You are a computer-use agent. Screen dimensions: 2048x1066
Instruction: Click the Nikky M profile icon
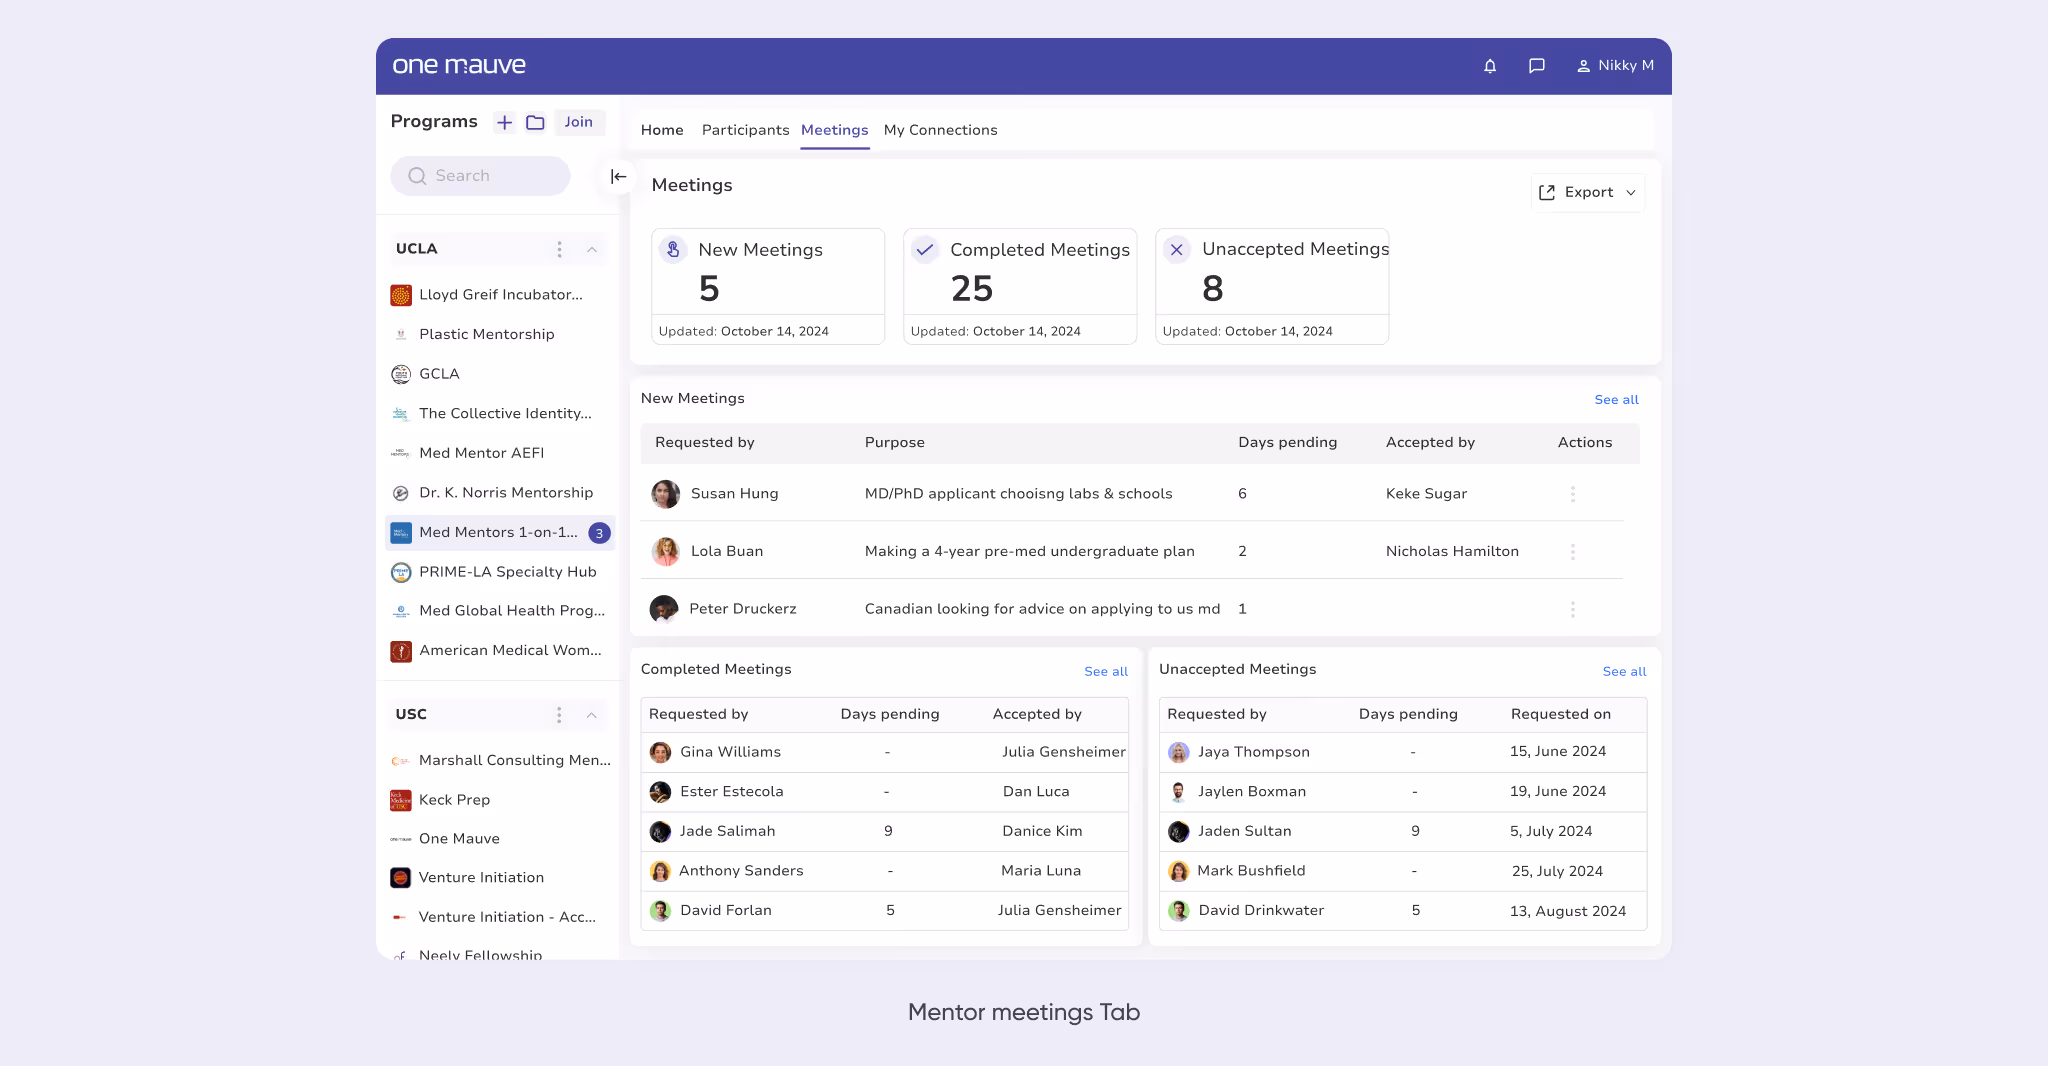pyautogui.click(x=1583, y=65)
